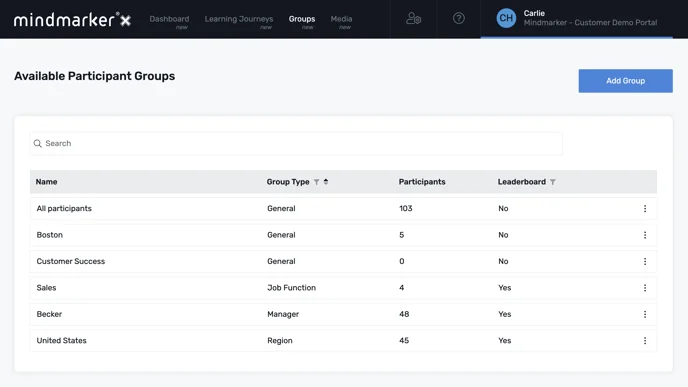
Task: Click the search magnifier icon
Action: (38, 143)
